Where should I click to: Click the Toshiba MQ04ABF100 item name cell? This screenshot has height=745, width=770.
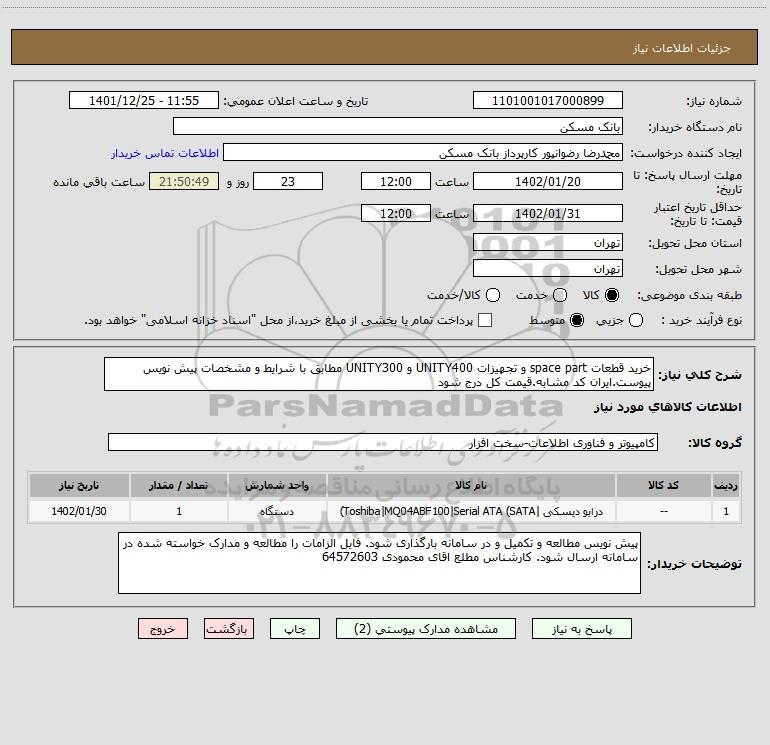pyautogui.click(x=471, y=511)
